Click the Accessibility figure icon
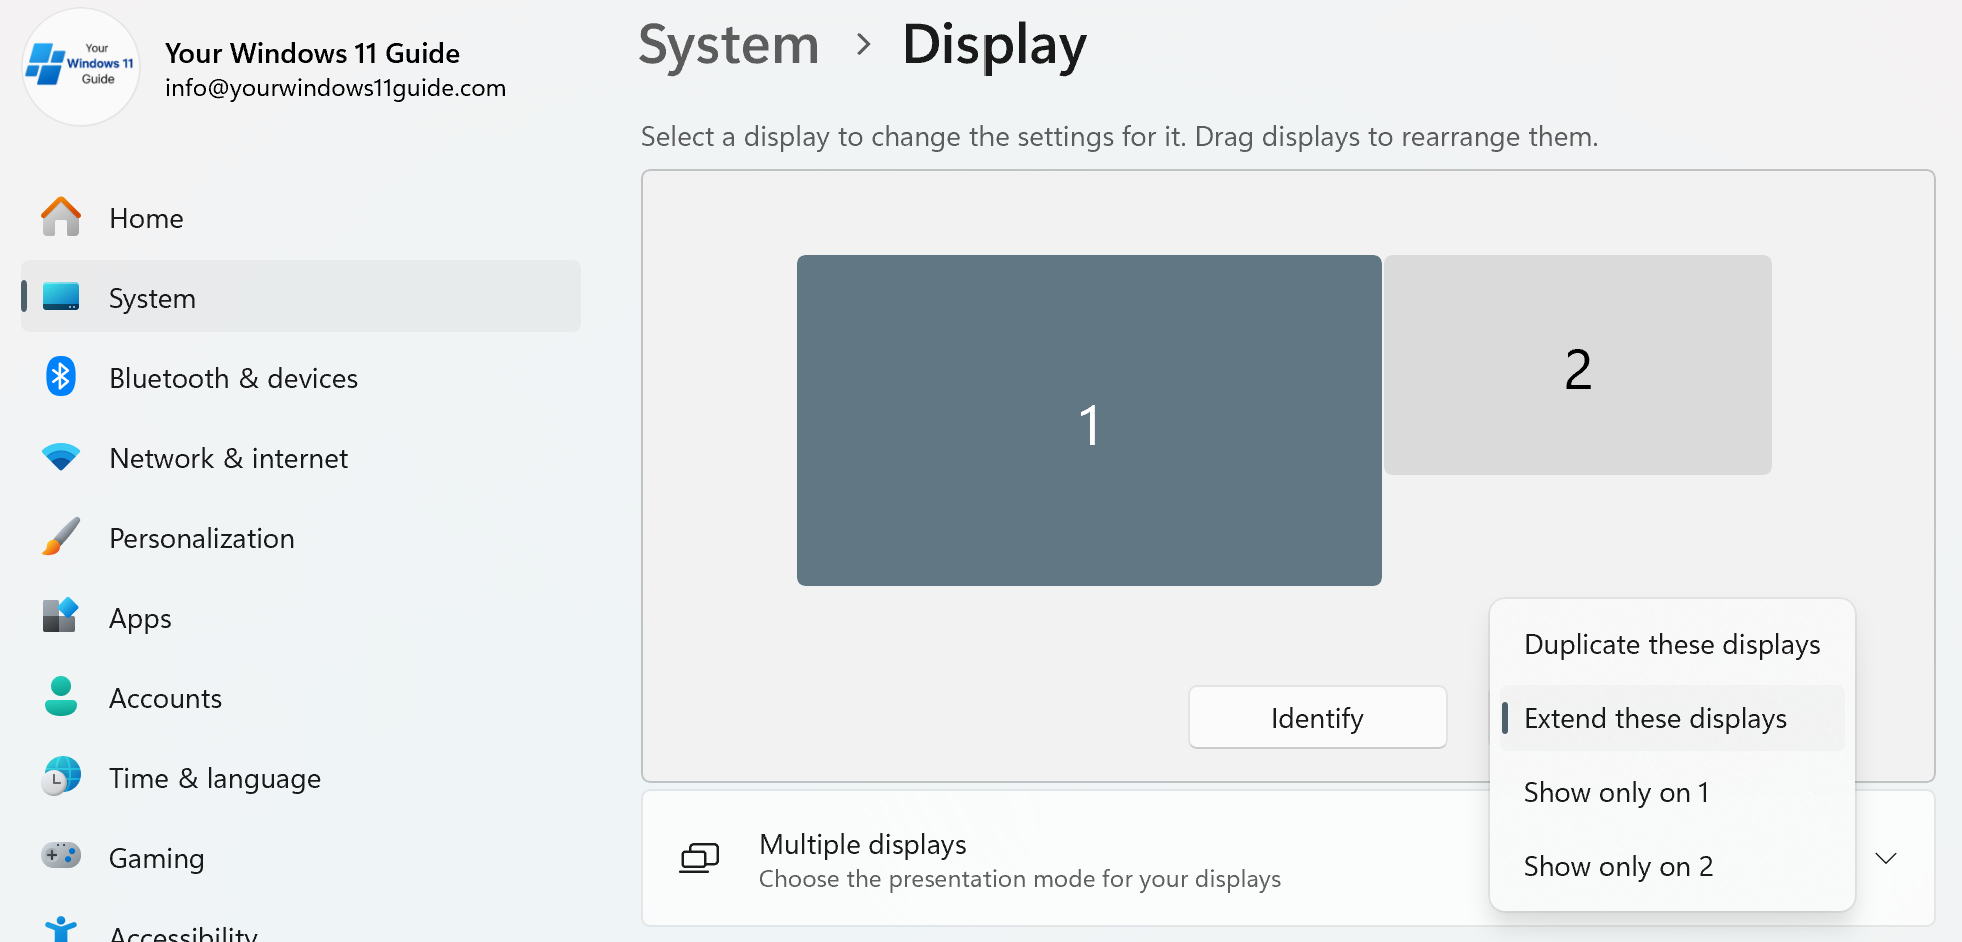The image size is (1962, 942). click(61, 930)
